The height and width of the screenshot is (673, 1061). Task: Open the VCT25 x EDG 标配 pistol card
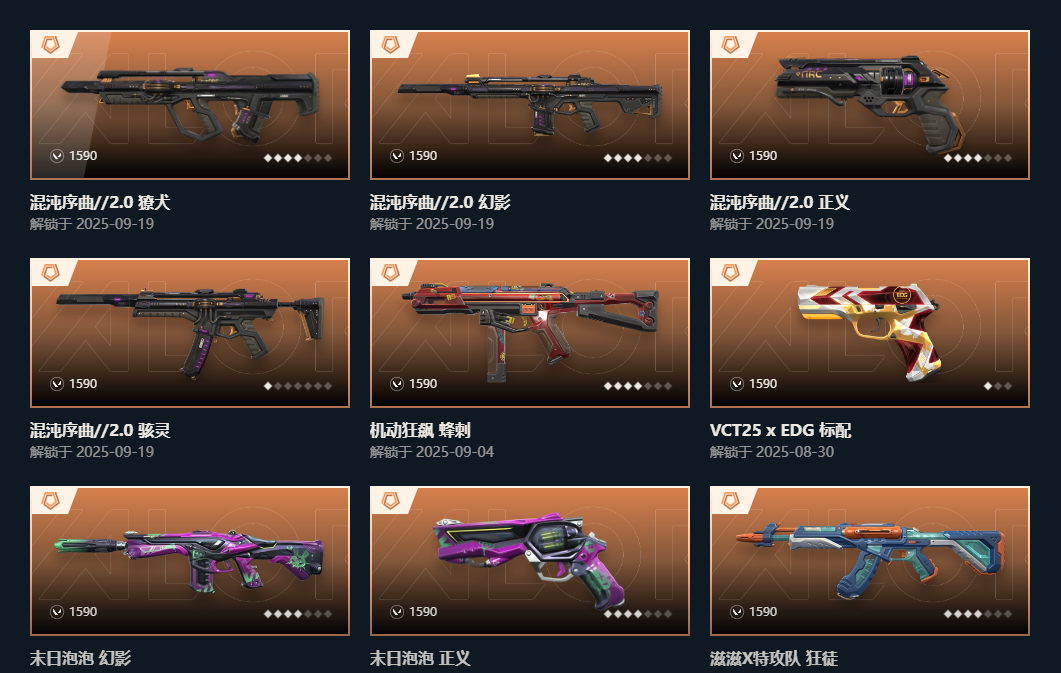point(870,333)
